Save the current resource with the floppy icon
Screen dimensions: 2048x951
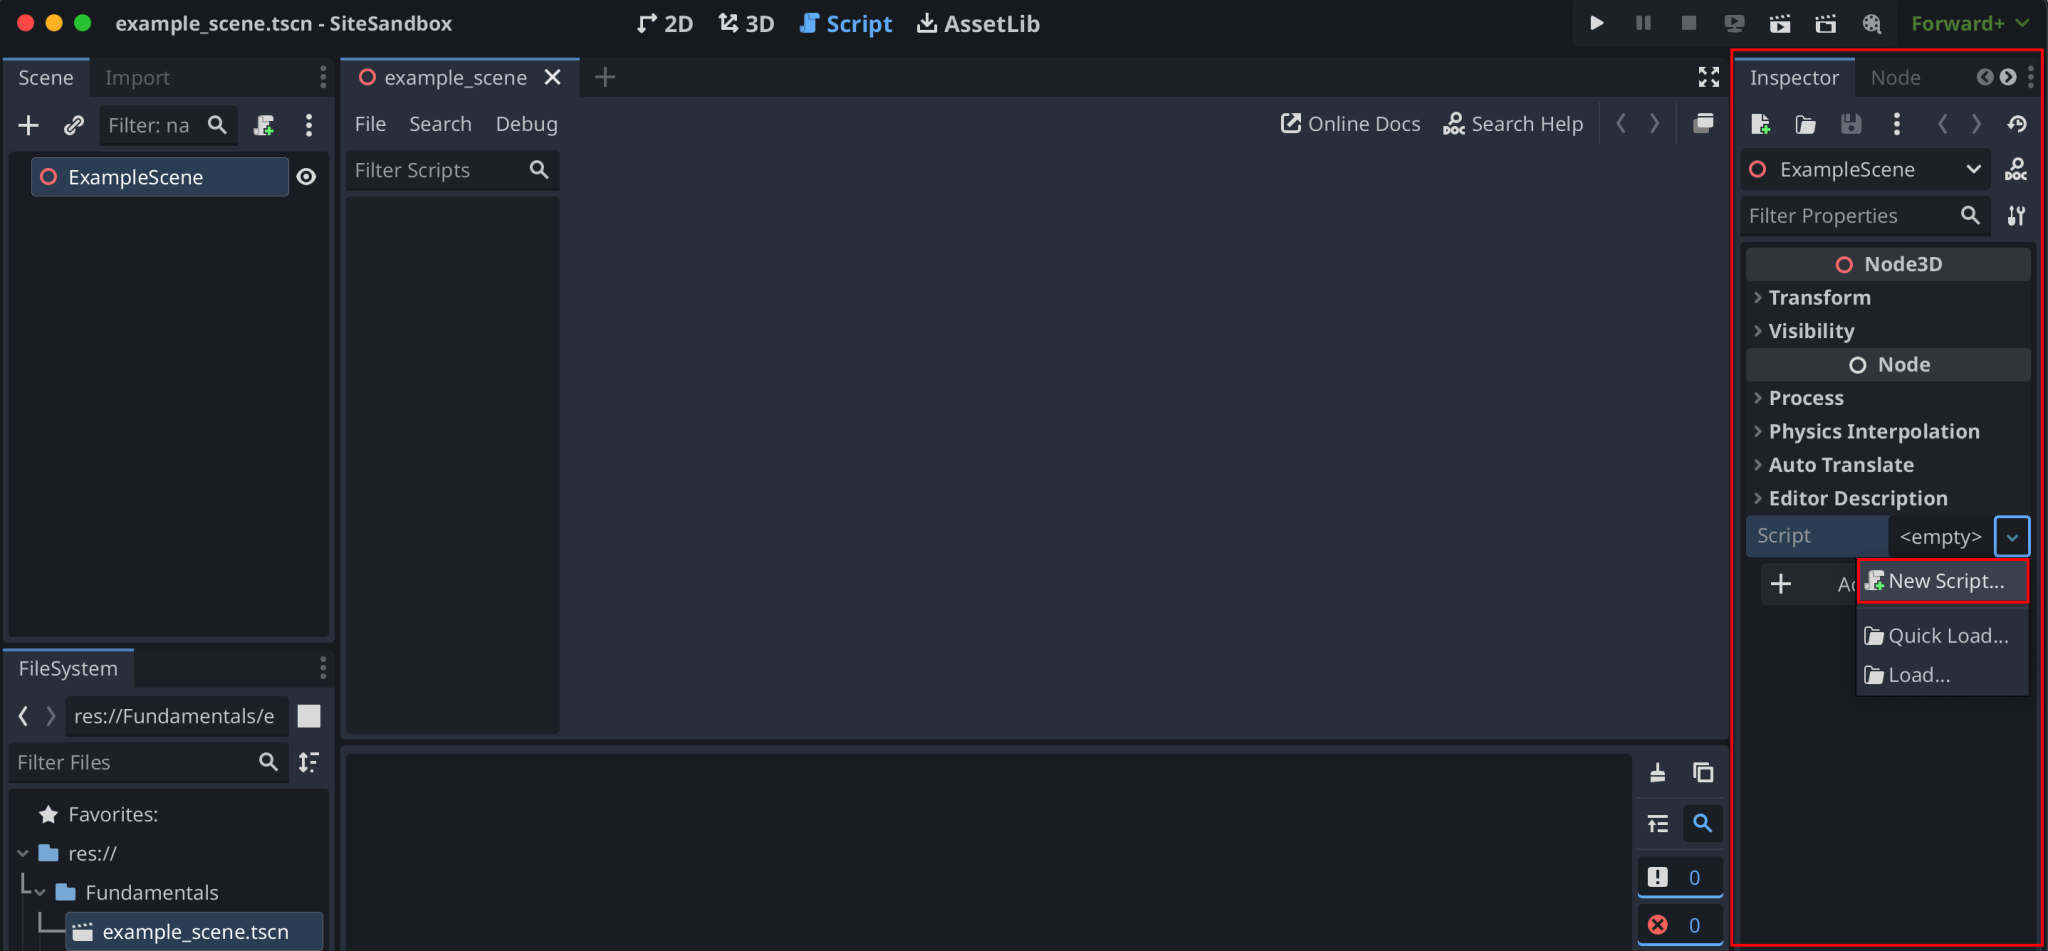(1851, 124)
